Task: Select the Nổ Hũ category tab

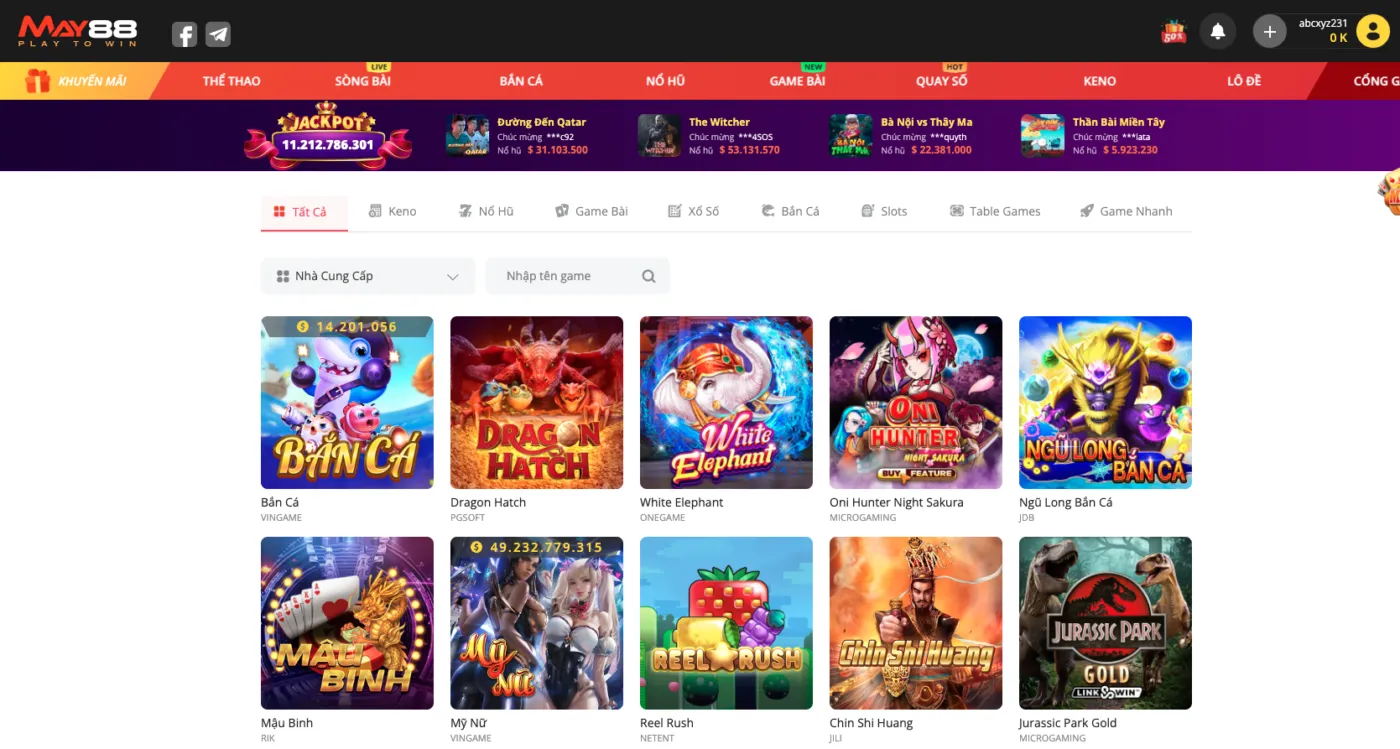Action: [x=486, y=211]
